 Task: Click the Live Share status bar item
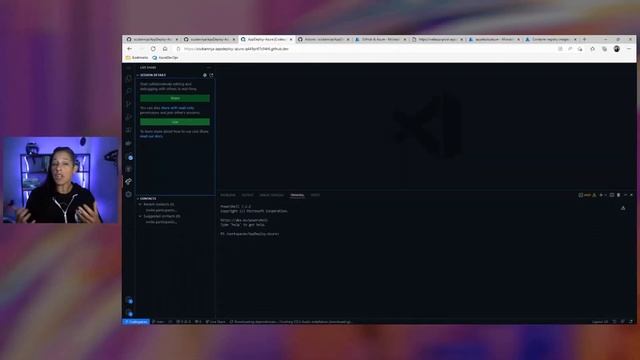click(216, 322)
